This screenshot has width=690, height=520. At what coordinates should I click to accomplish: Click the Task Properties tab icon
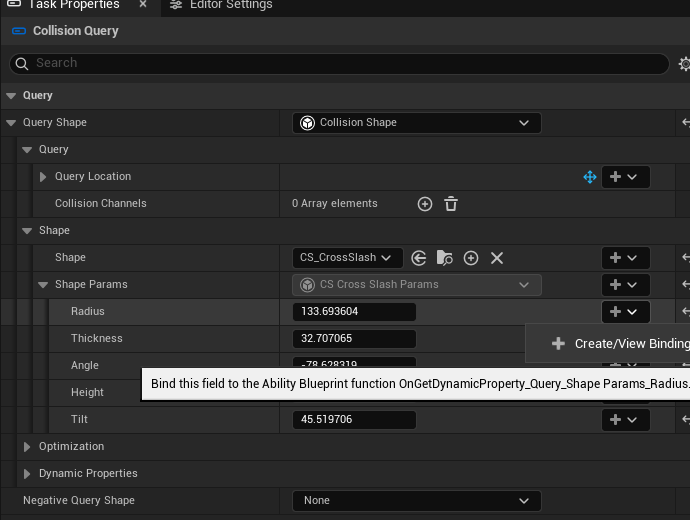tap(14, 4)
